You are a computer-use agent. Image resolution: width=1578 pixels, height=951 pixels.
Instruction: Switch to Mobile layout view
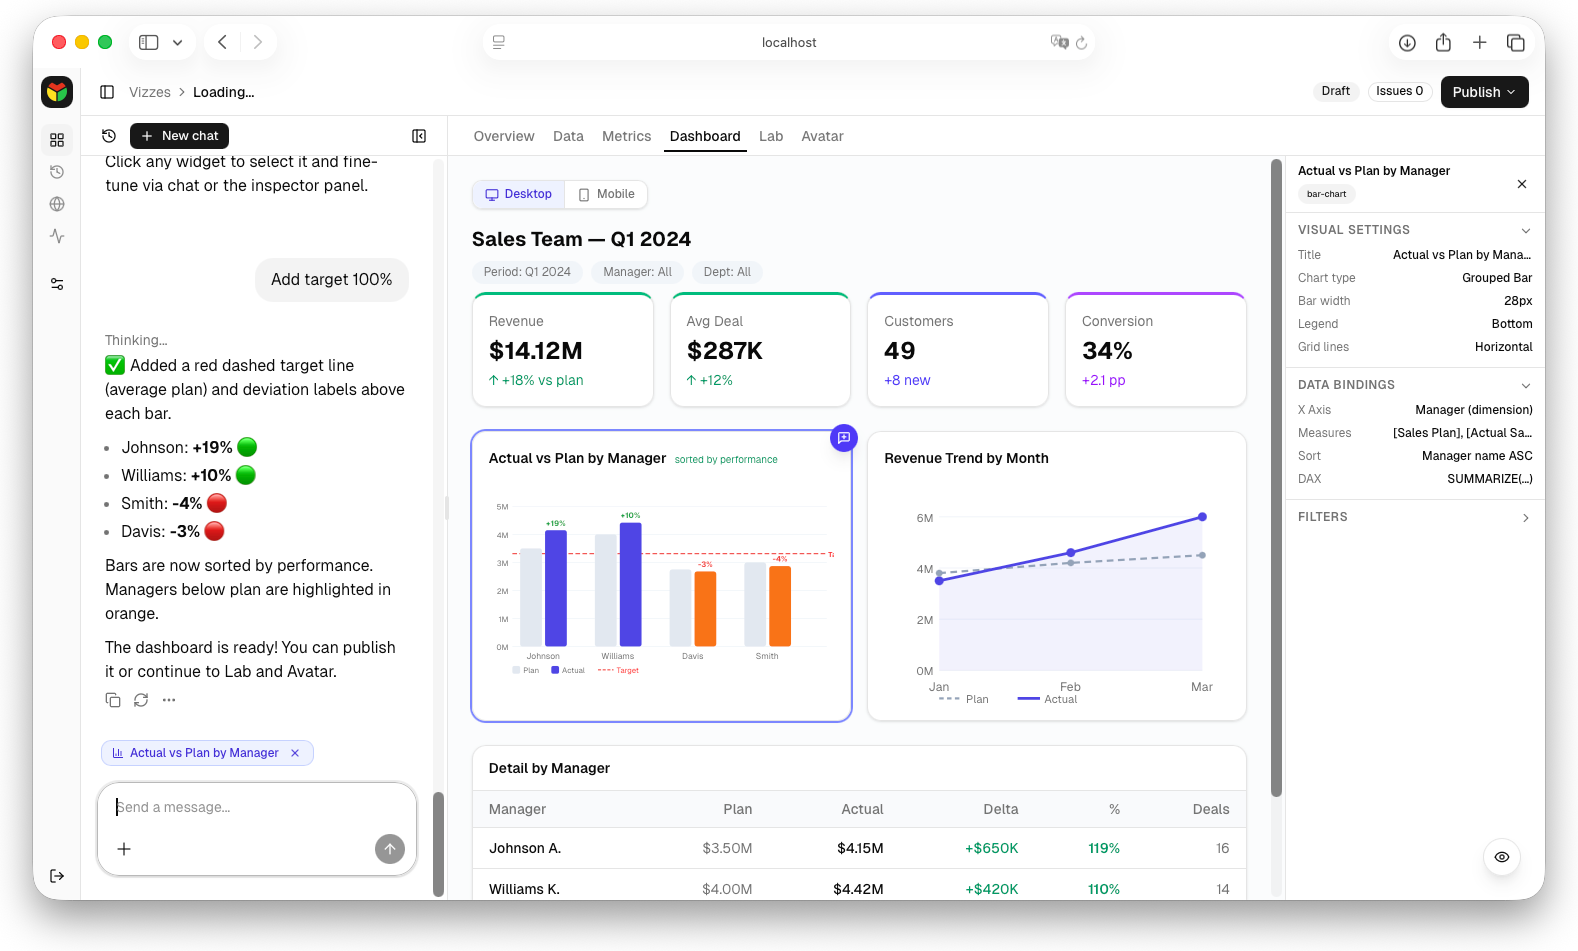click(x=606, y=194)
